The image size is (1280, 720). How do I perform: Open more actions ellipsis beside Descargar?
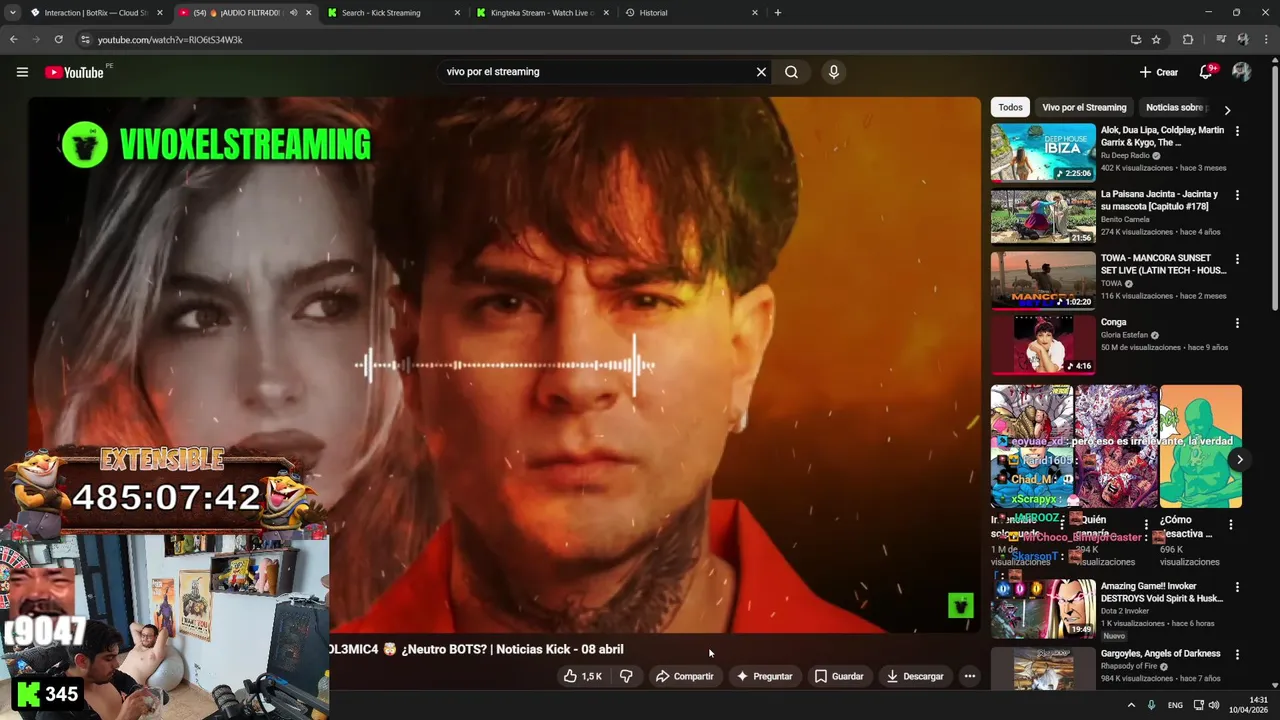pyautogui.click(x=969, y=676)
